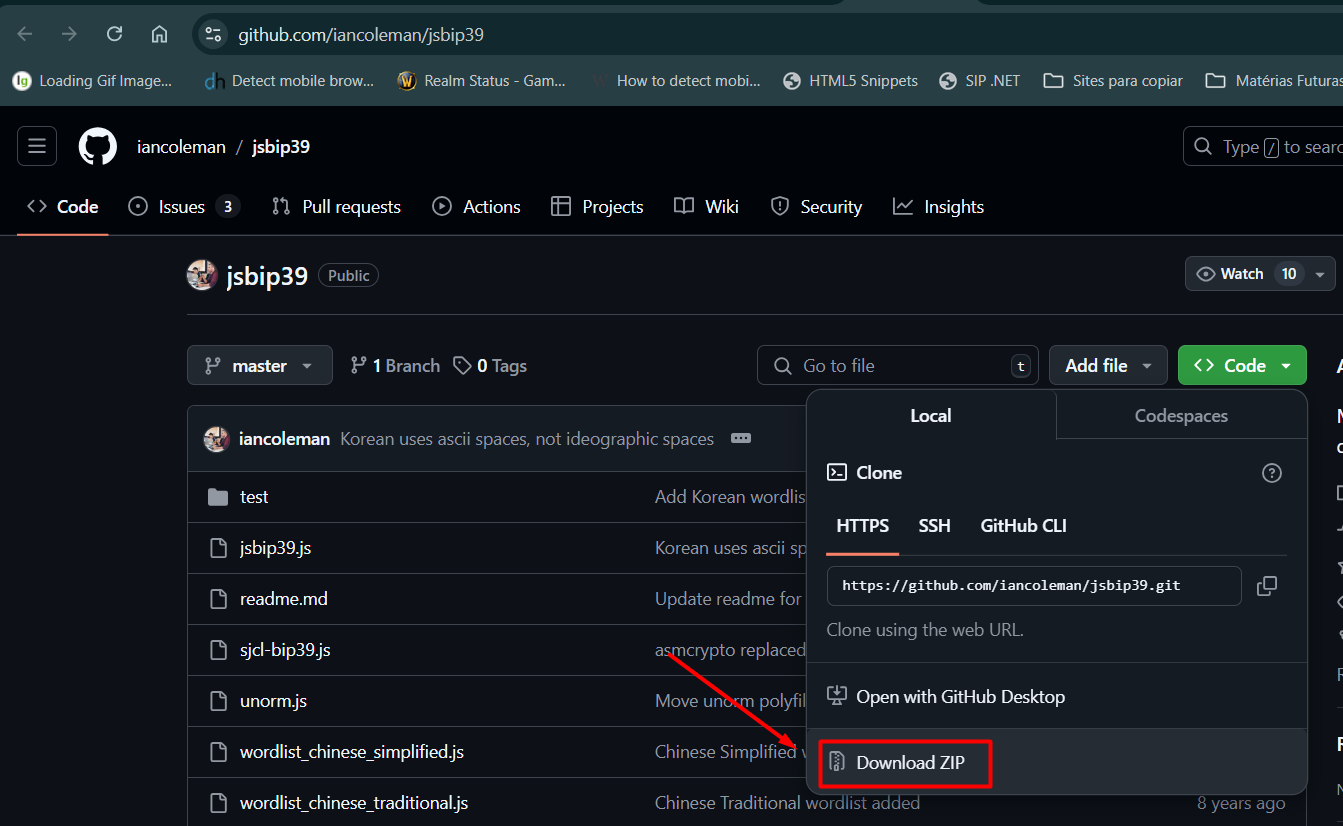Viewport: 1343px width, 826px height.
Task: Click the file icon beside jsbip39.js
Action: (x=218, y=548)
